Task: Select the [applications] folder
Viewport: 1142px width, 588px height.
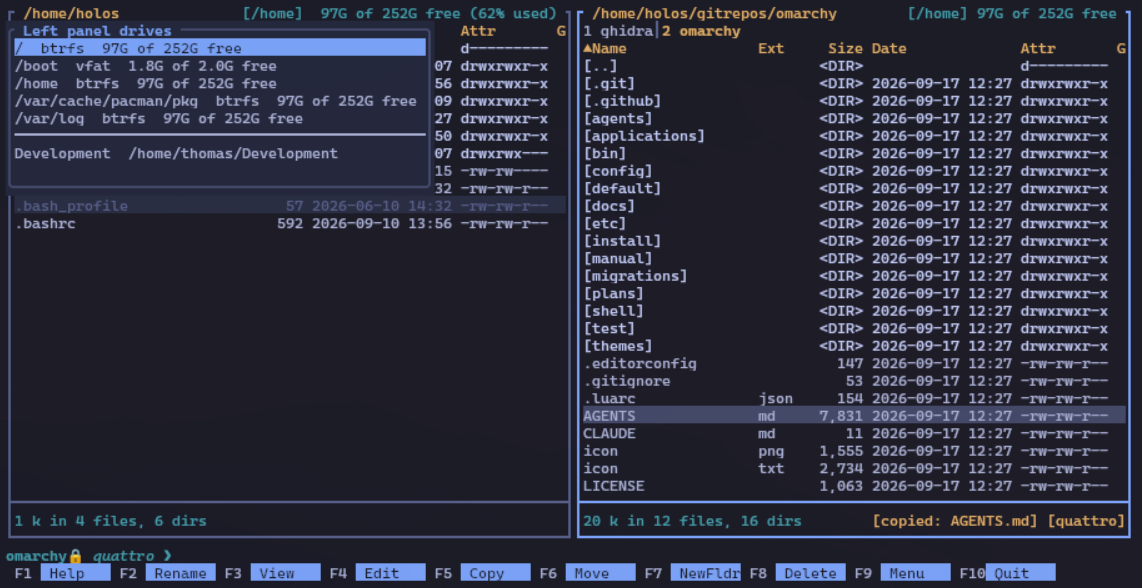Action: (854, 136)
